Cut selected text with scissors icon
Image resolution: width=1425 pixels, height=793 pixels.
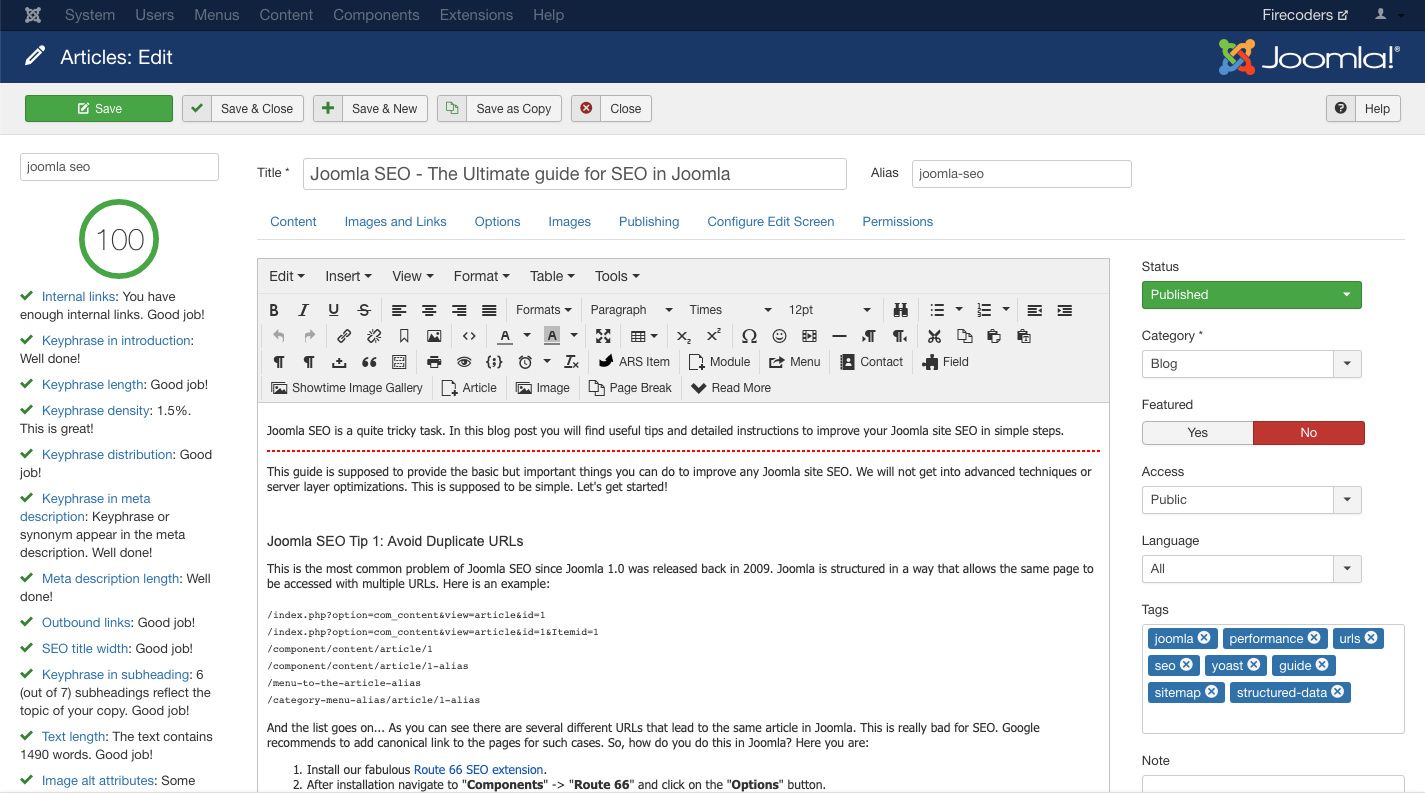click(934, 336)
